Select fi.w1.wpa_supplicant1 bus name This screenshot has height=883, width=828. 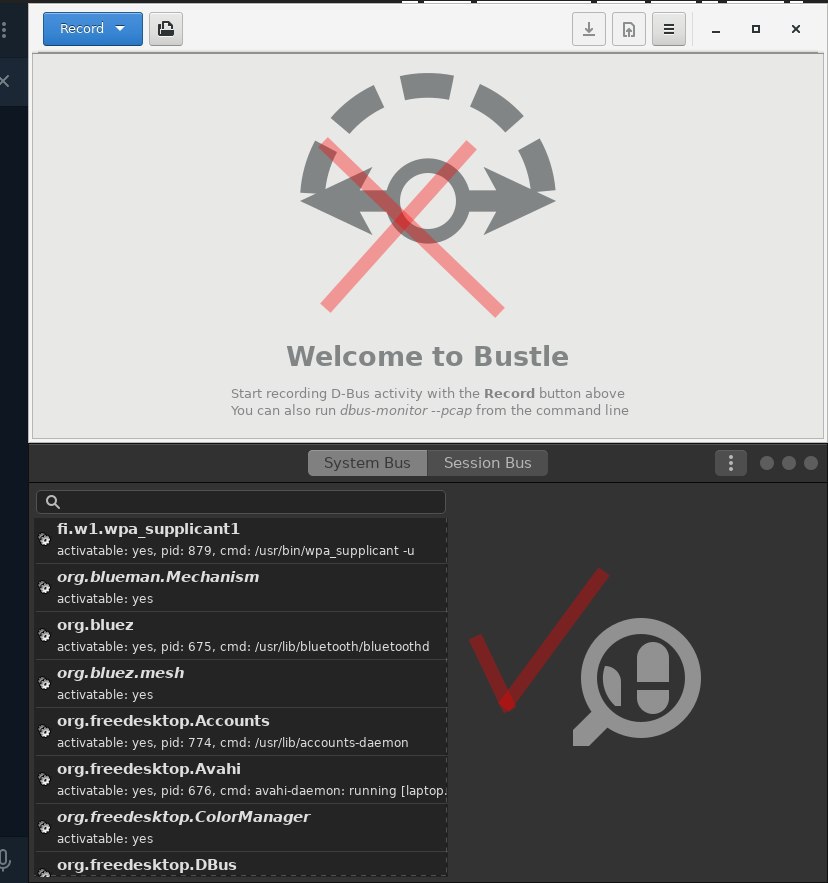click(x=241, y=539)
